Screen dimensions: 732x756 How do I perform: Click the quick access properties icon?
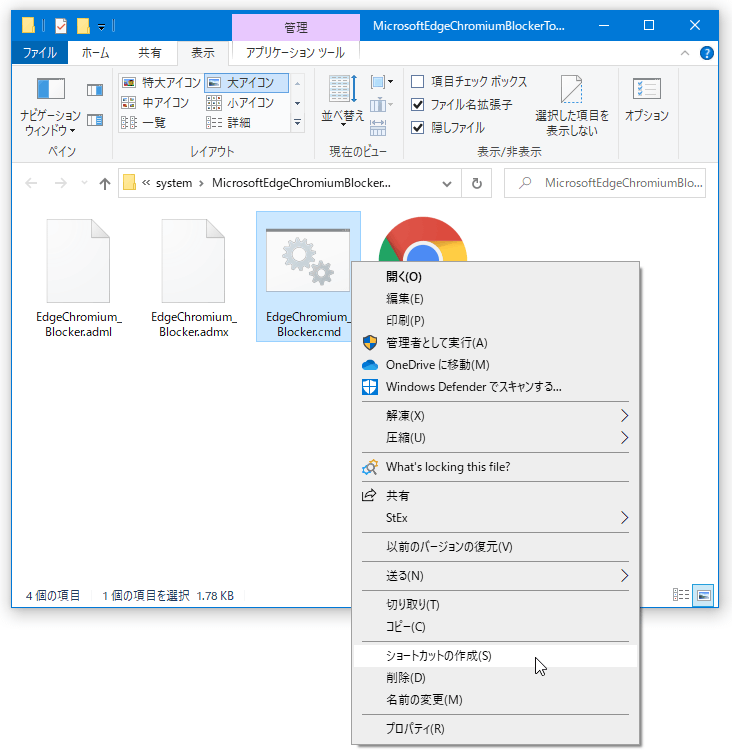61,26
